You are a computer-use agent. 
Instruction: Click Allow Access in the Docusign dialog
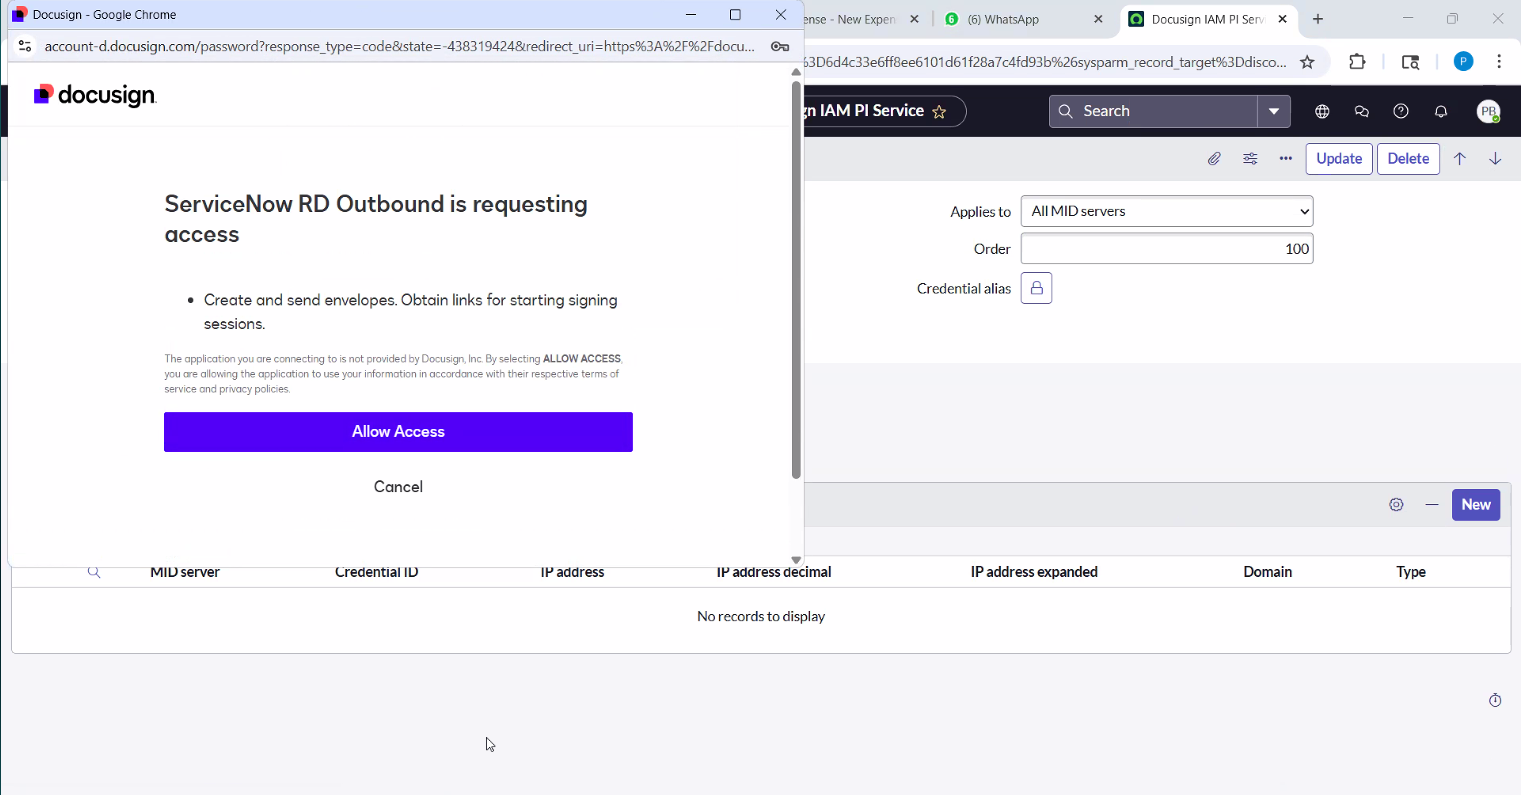[x=397, y=431]
